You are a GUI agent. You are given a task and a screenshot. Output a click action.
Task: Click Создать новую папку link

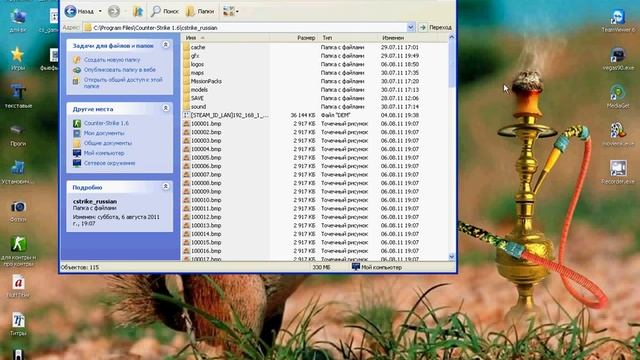pos(112,60)
